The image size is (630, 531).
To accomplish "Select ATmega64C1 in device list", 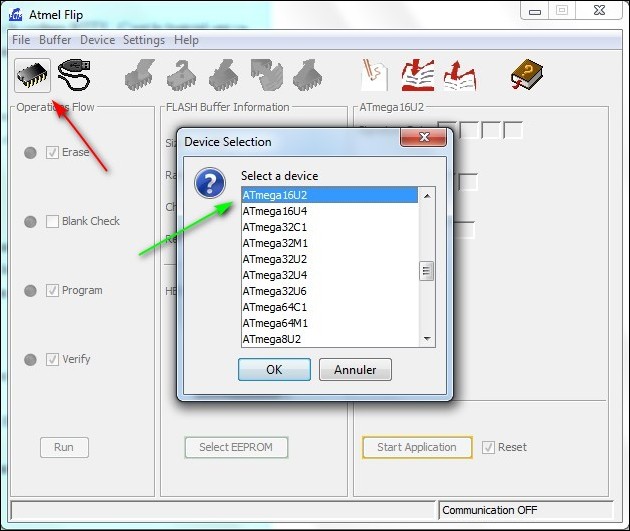I will 329,307.
